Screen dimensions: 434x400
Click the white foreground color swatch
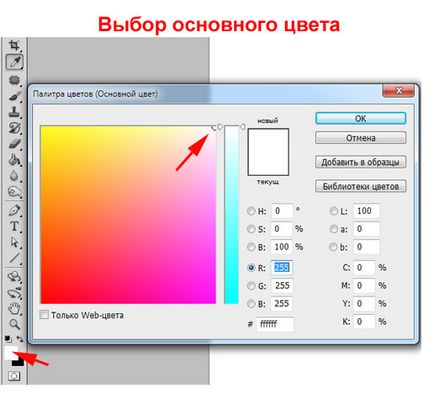tap(10, 353)
